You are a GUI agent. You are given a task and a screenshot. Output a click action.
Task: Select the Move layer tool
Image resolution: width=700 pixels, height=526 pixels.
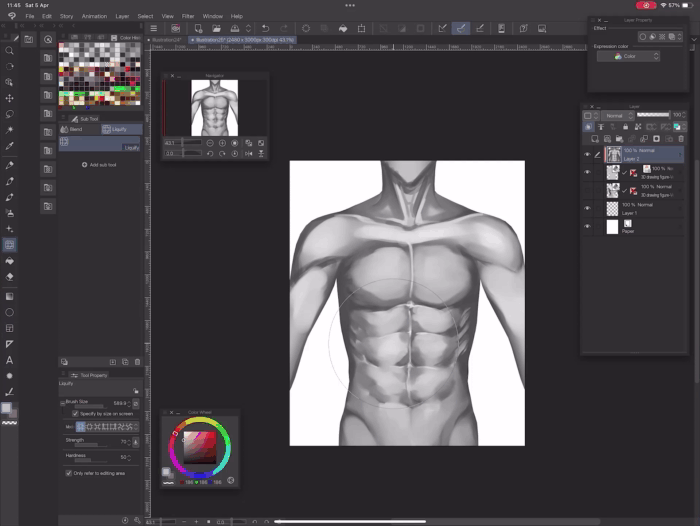(10, 98)
